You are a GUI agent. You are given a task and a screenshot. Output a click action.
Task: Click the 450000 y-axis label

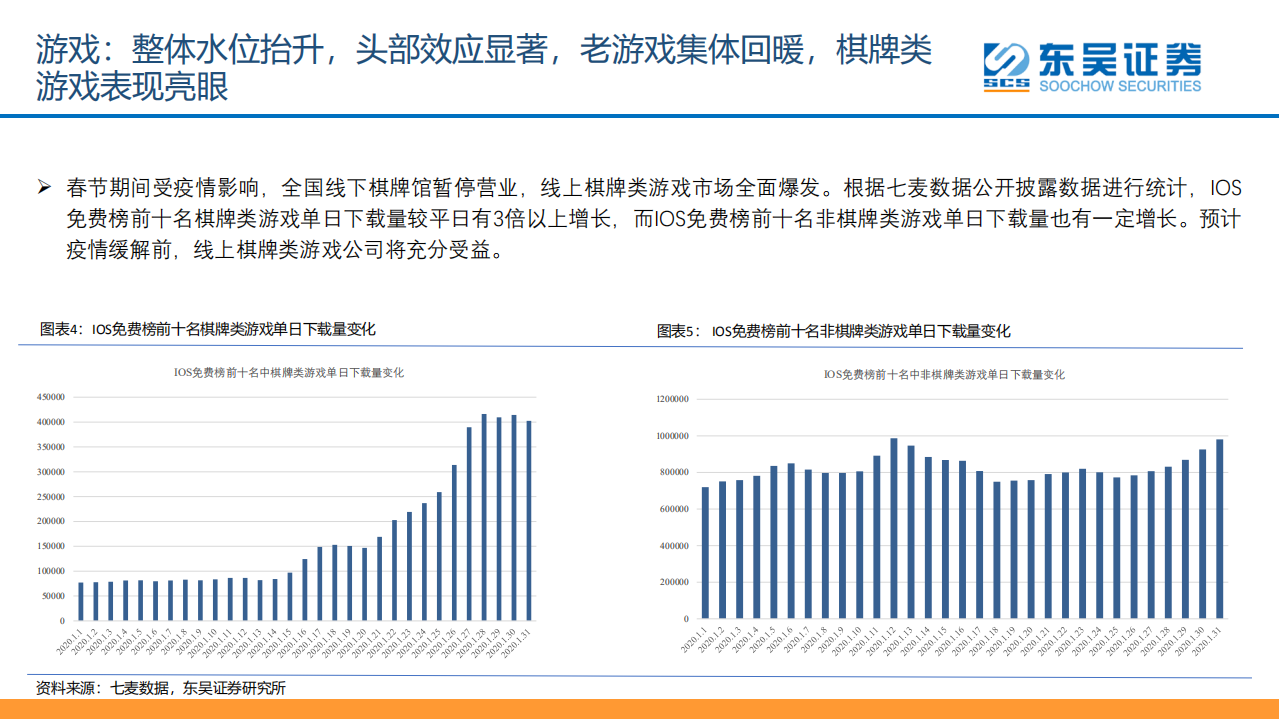[48, 397]
